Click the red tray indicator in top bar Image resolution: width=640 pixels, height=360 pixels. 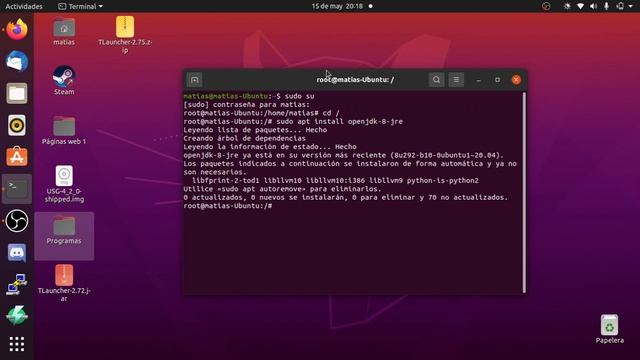pyautogui.click(x=546, y=6)
